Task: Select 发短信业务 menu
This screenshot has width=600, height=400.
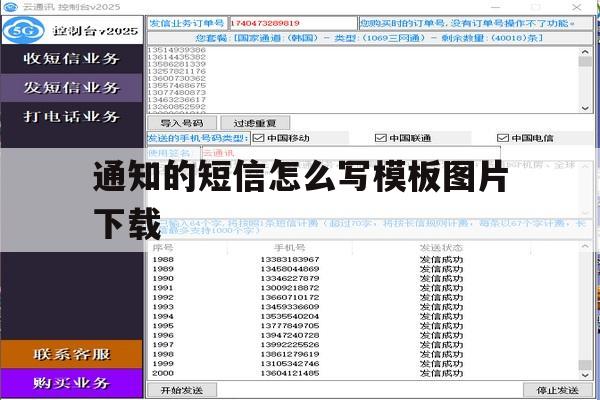Action: pos(72,88)
